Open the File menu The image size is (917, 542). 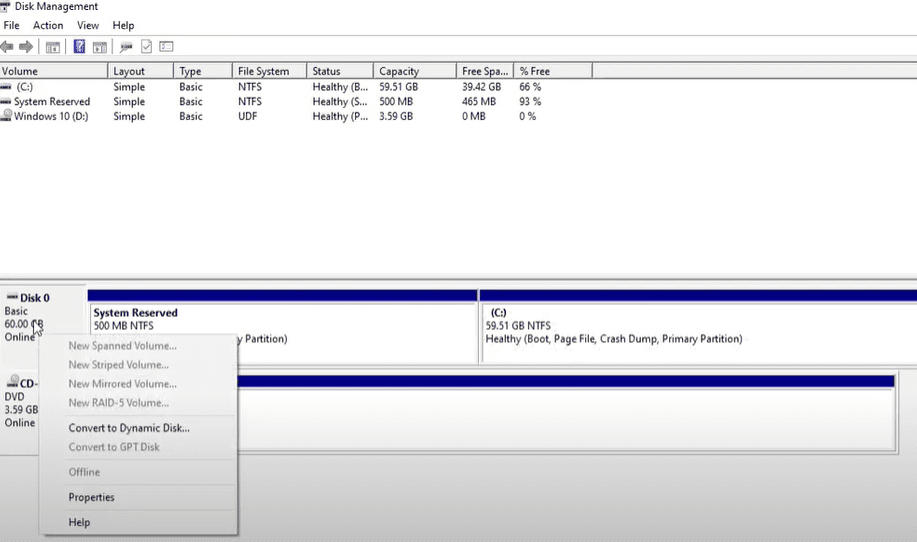(12, 25)
